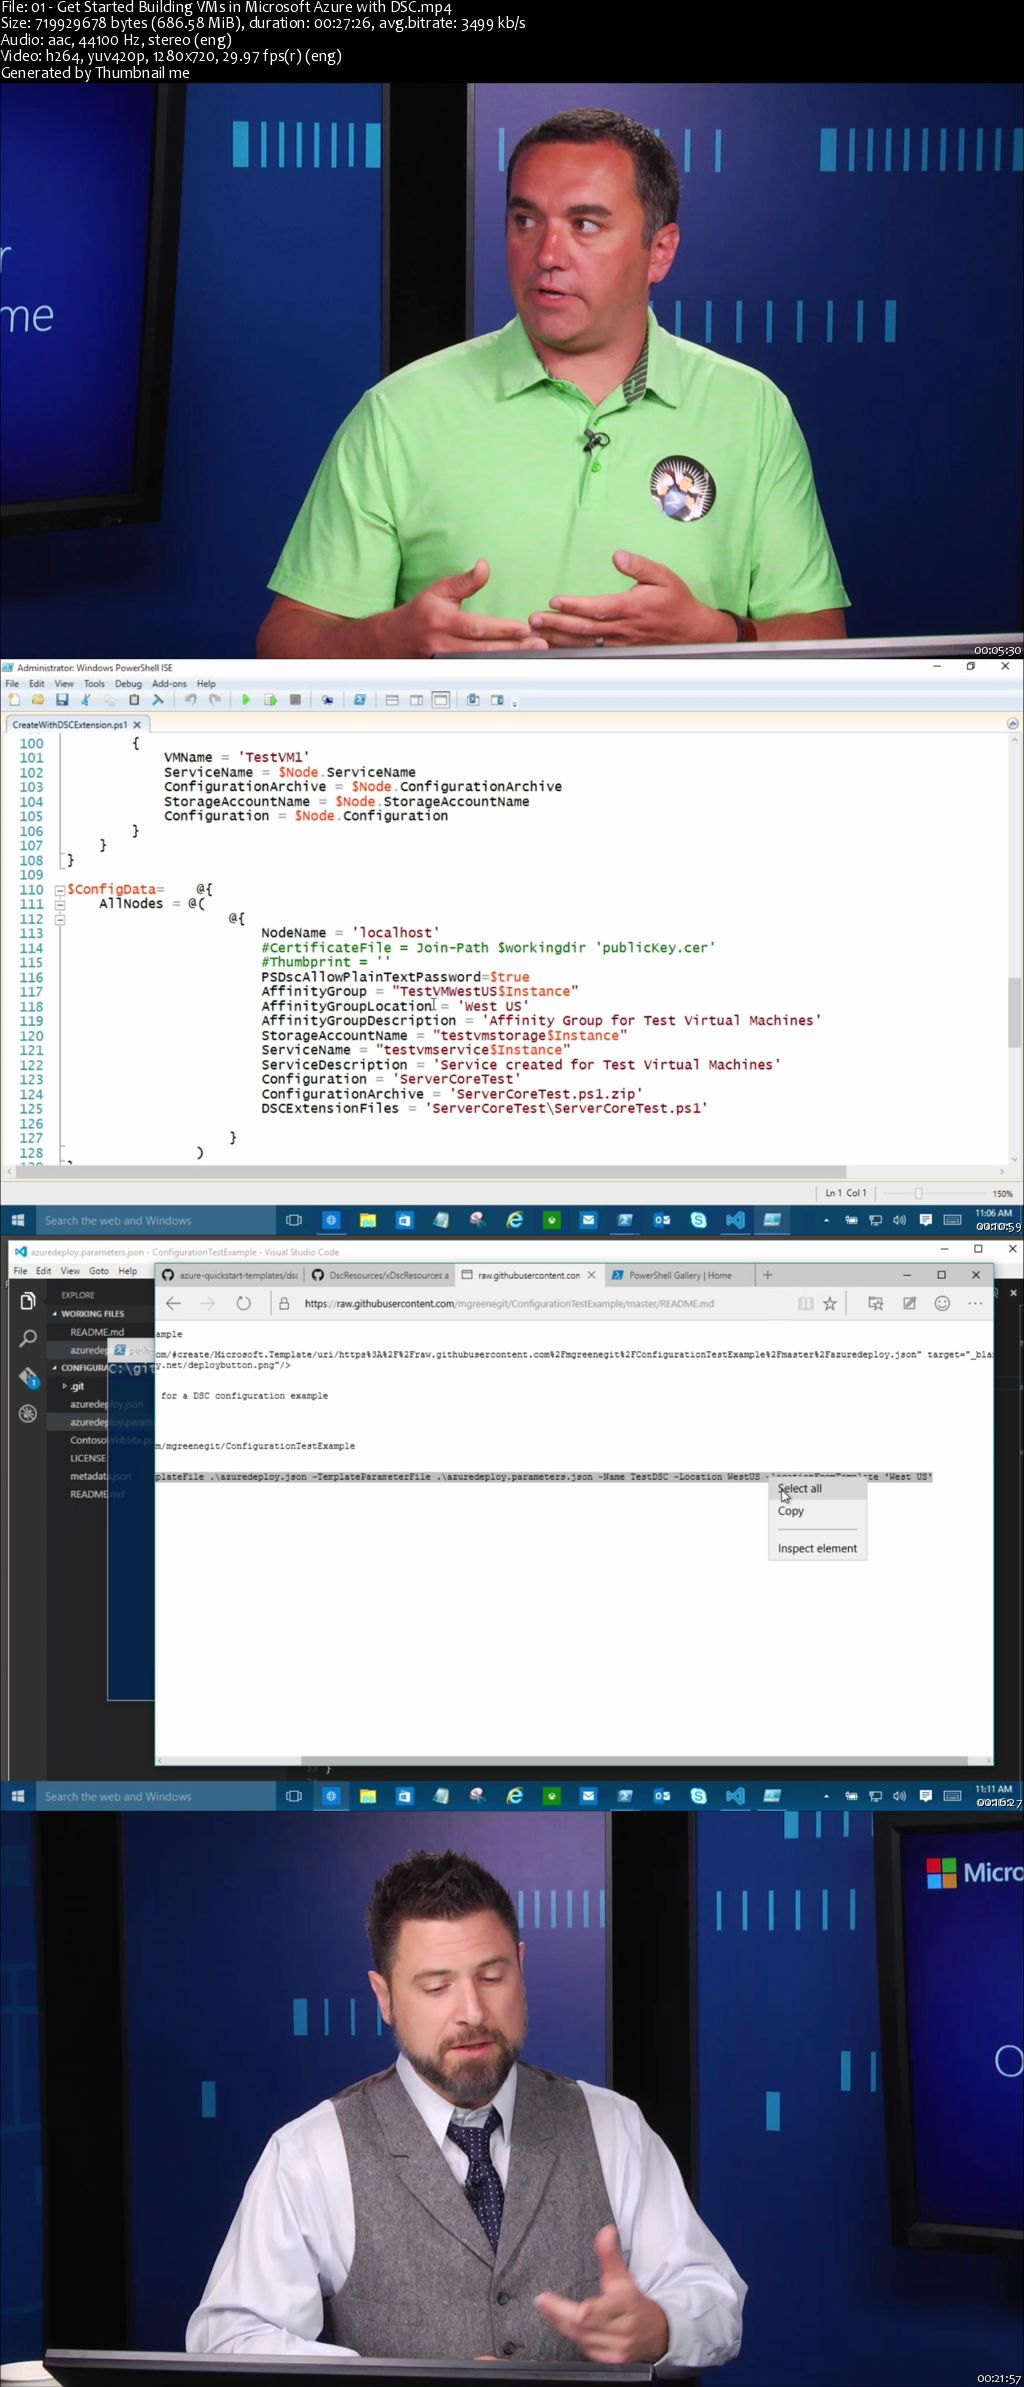
Task: Open the Git view with badge in VS Code
Action: (x=28, y=1377)
